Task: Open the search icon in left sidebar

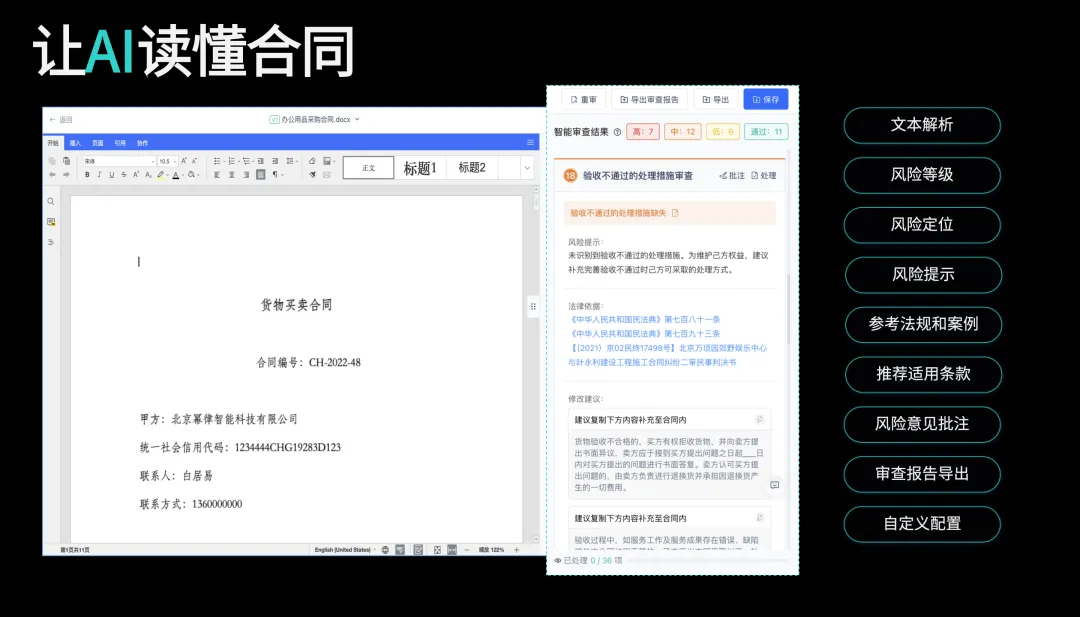Action: pos(51,202)
